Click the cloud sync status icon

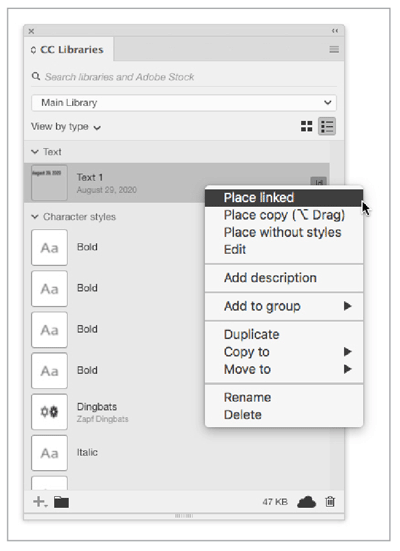[307, 502]
